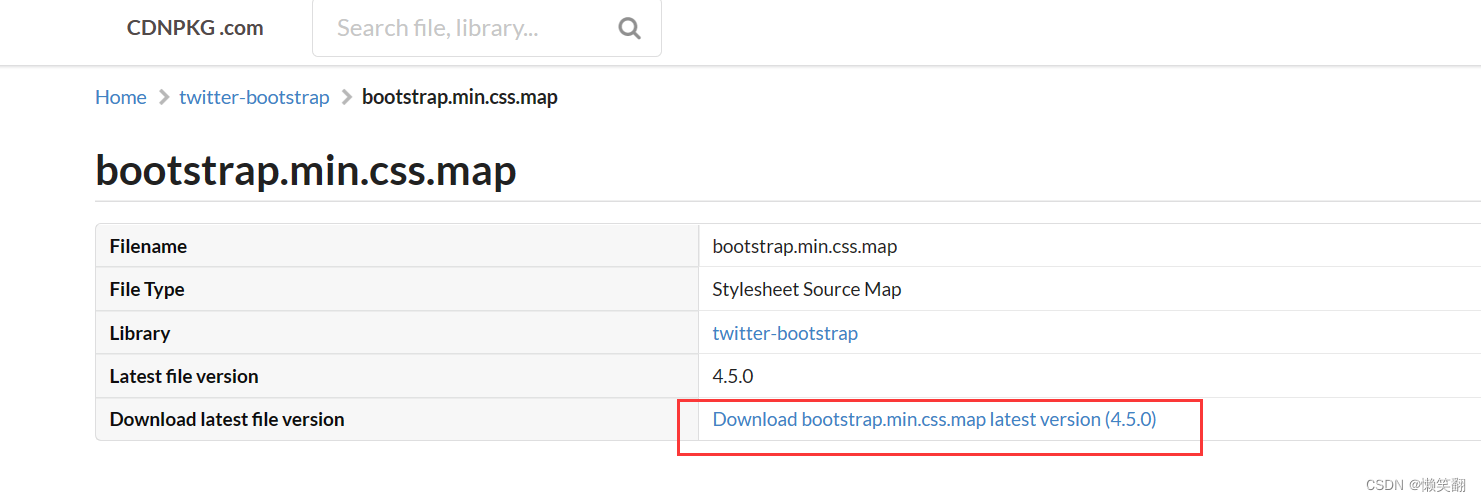Viewport: 1481px width, 502px height.
Task: Download bootstrap.min.css.map latest version (4.5.0)
Action: pos(934,419)
